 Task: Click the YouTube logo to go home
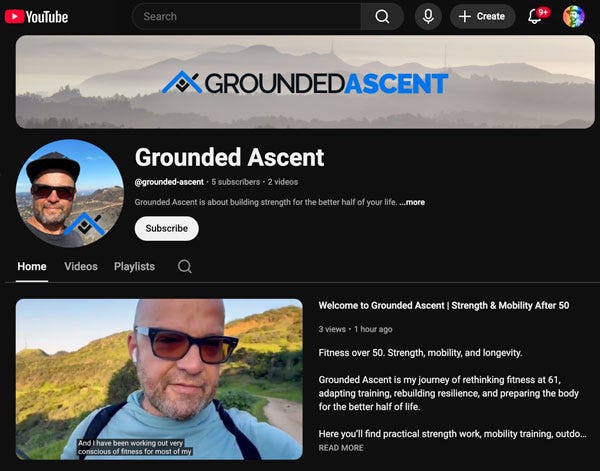[x=36, y=17]
